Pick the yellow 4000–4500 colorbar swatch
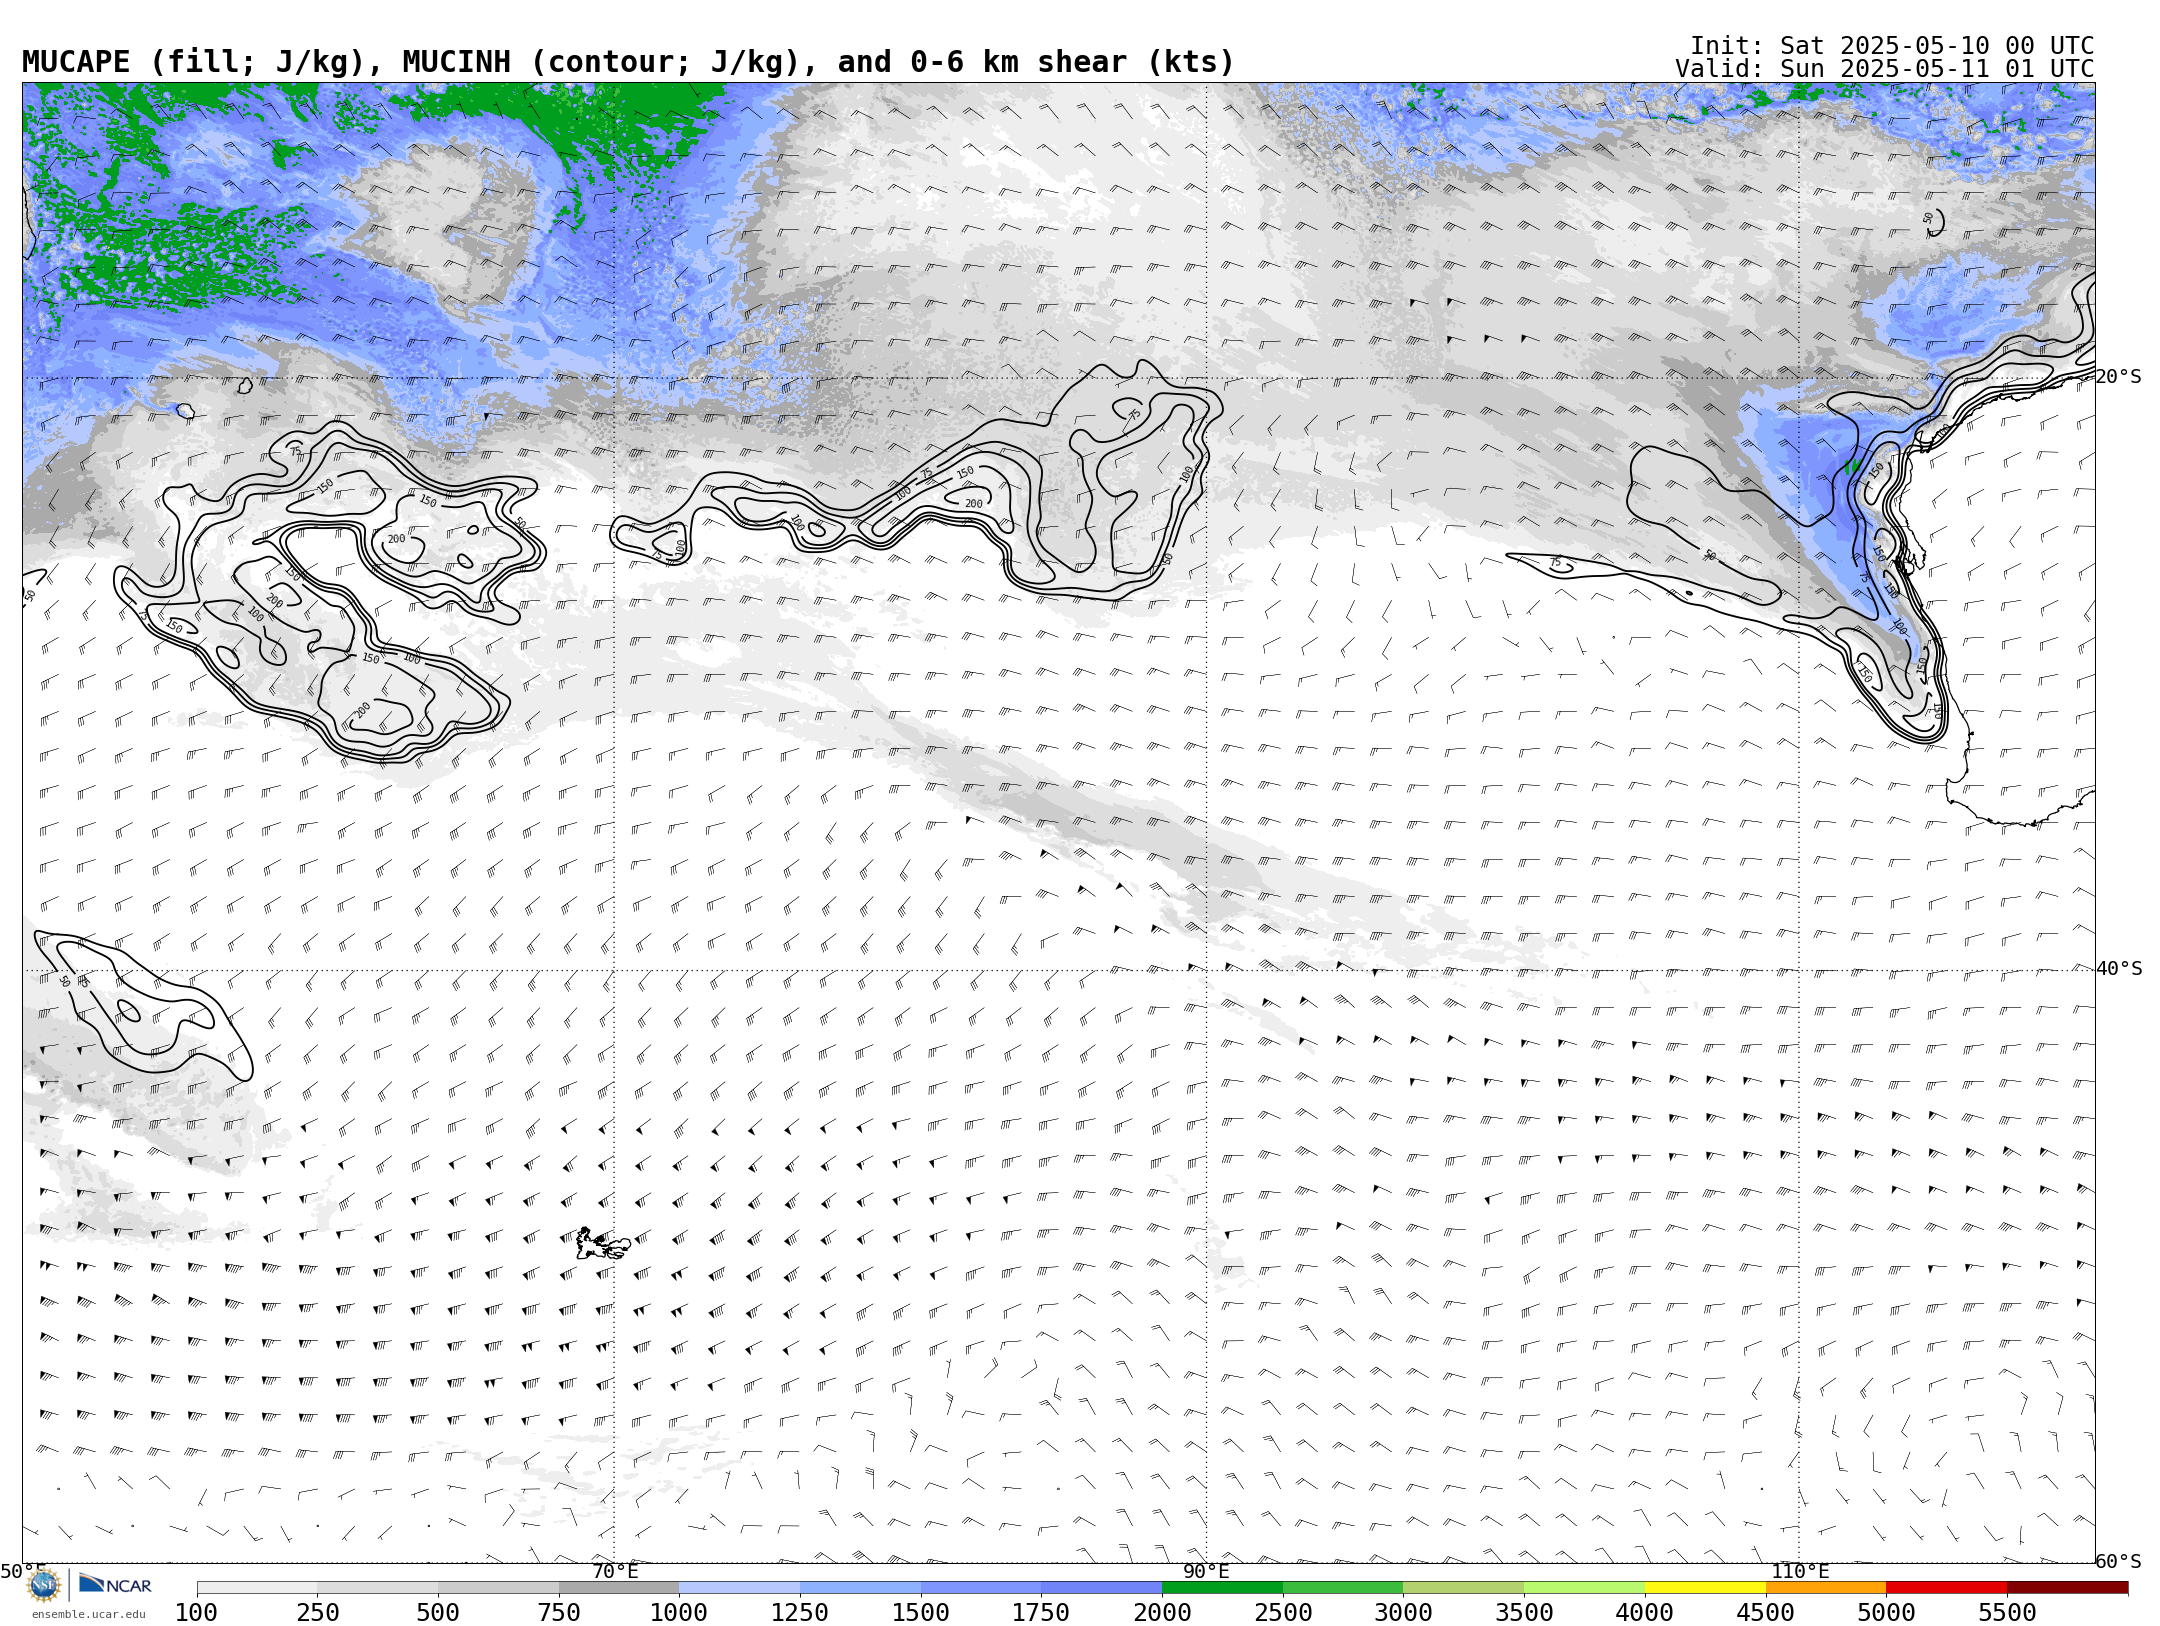Screen dimensions: 2160x1626 click(1705, 1588)
